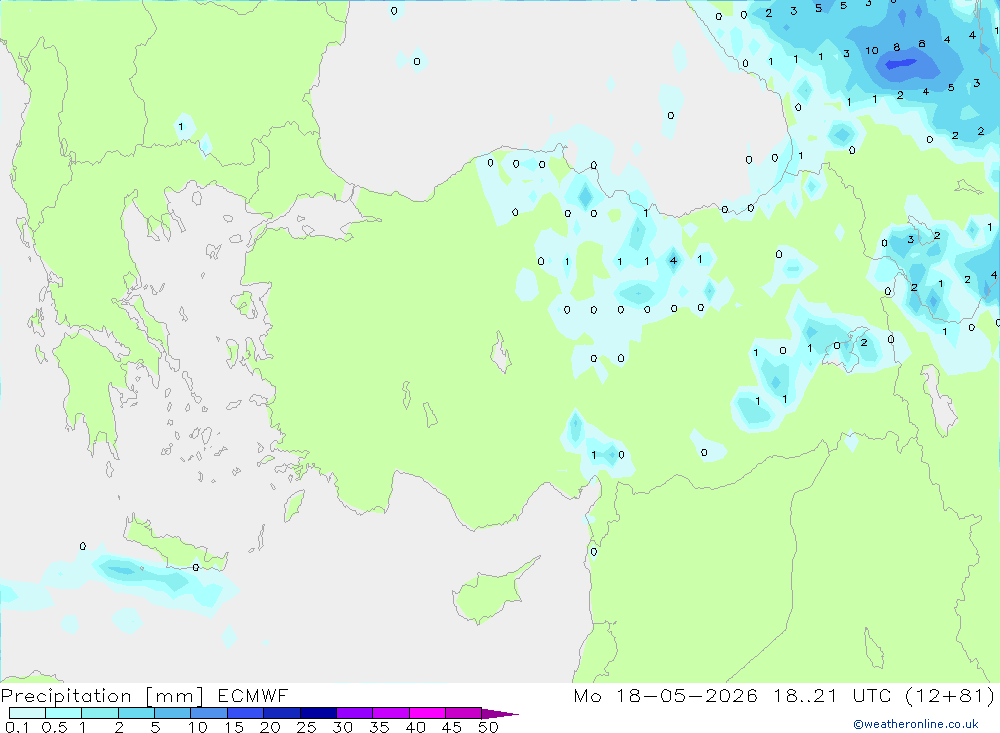Click the '30' legend scale label
The width and height of the screenshot is (1000, 733).
pyautogui.click(x=342, y=727)
